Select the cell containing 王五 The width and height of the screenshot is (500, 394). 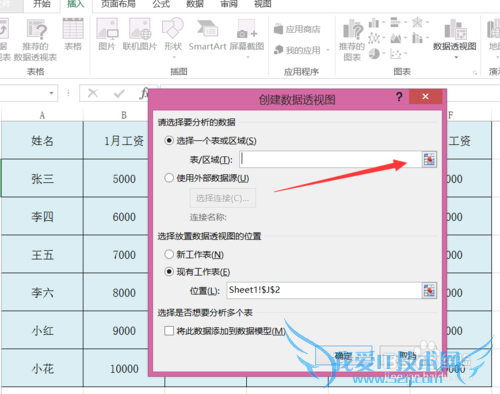click(x=42, y=254)
